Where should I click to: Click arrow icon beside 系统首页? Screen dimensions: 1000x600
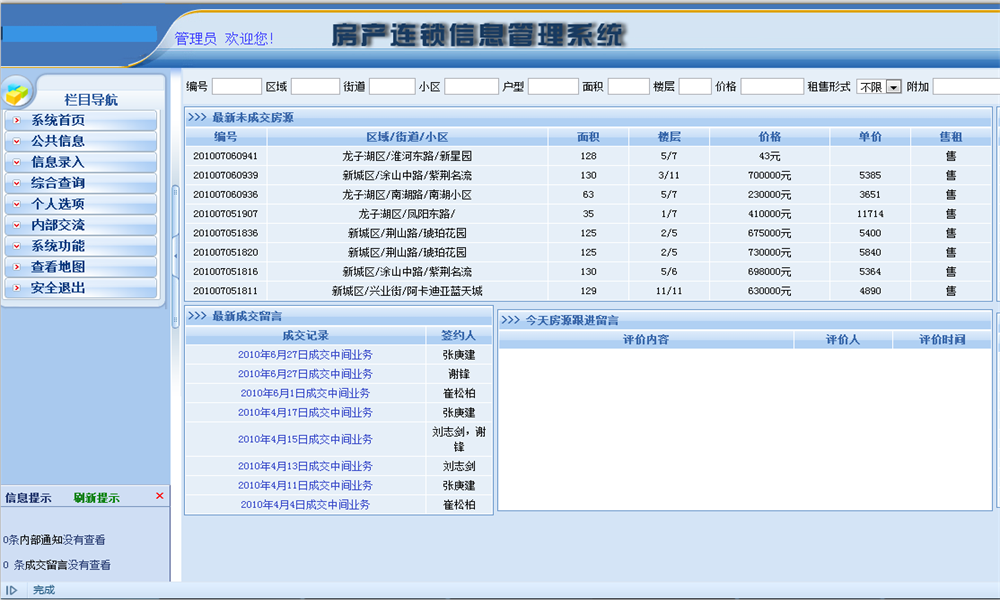[x=17, y=120]
